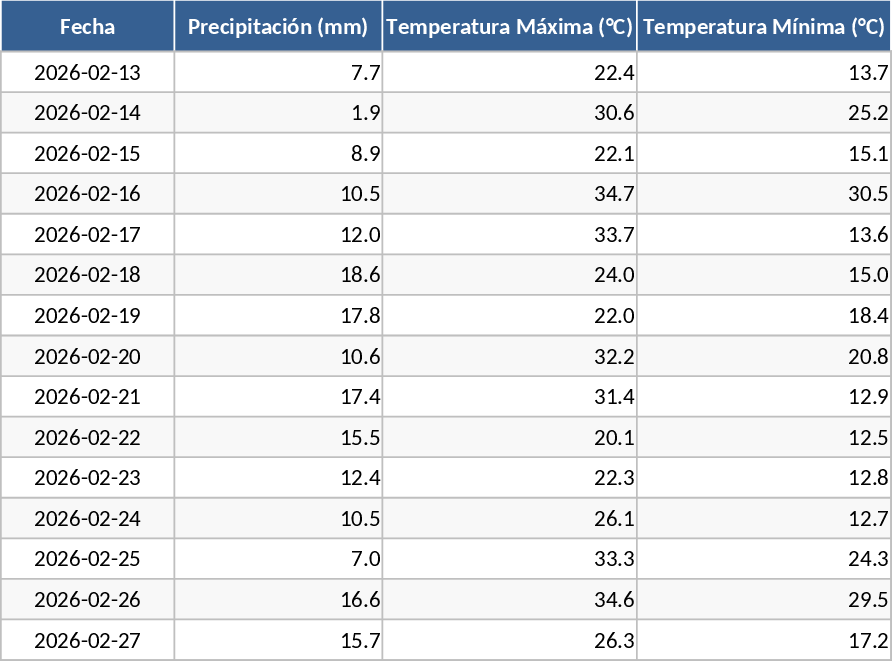Click the Temperatura Mínima (°C) header
The width and height of the screenshot is (892, 661).
pyautogui.click(x=764, y=27)
